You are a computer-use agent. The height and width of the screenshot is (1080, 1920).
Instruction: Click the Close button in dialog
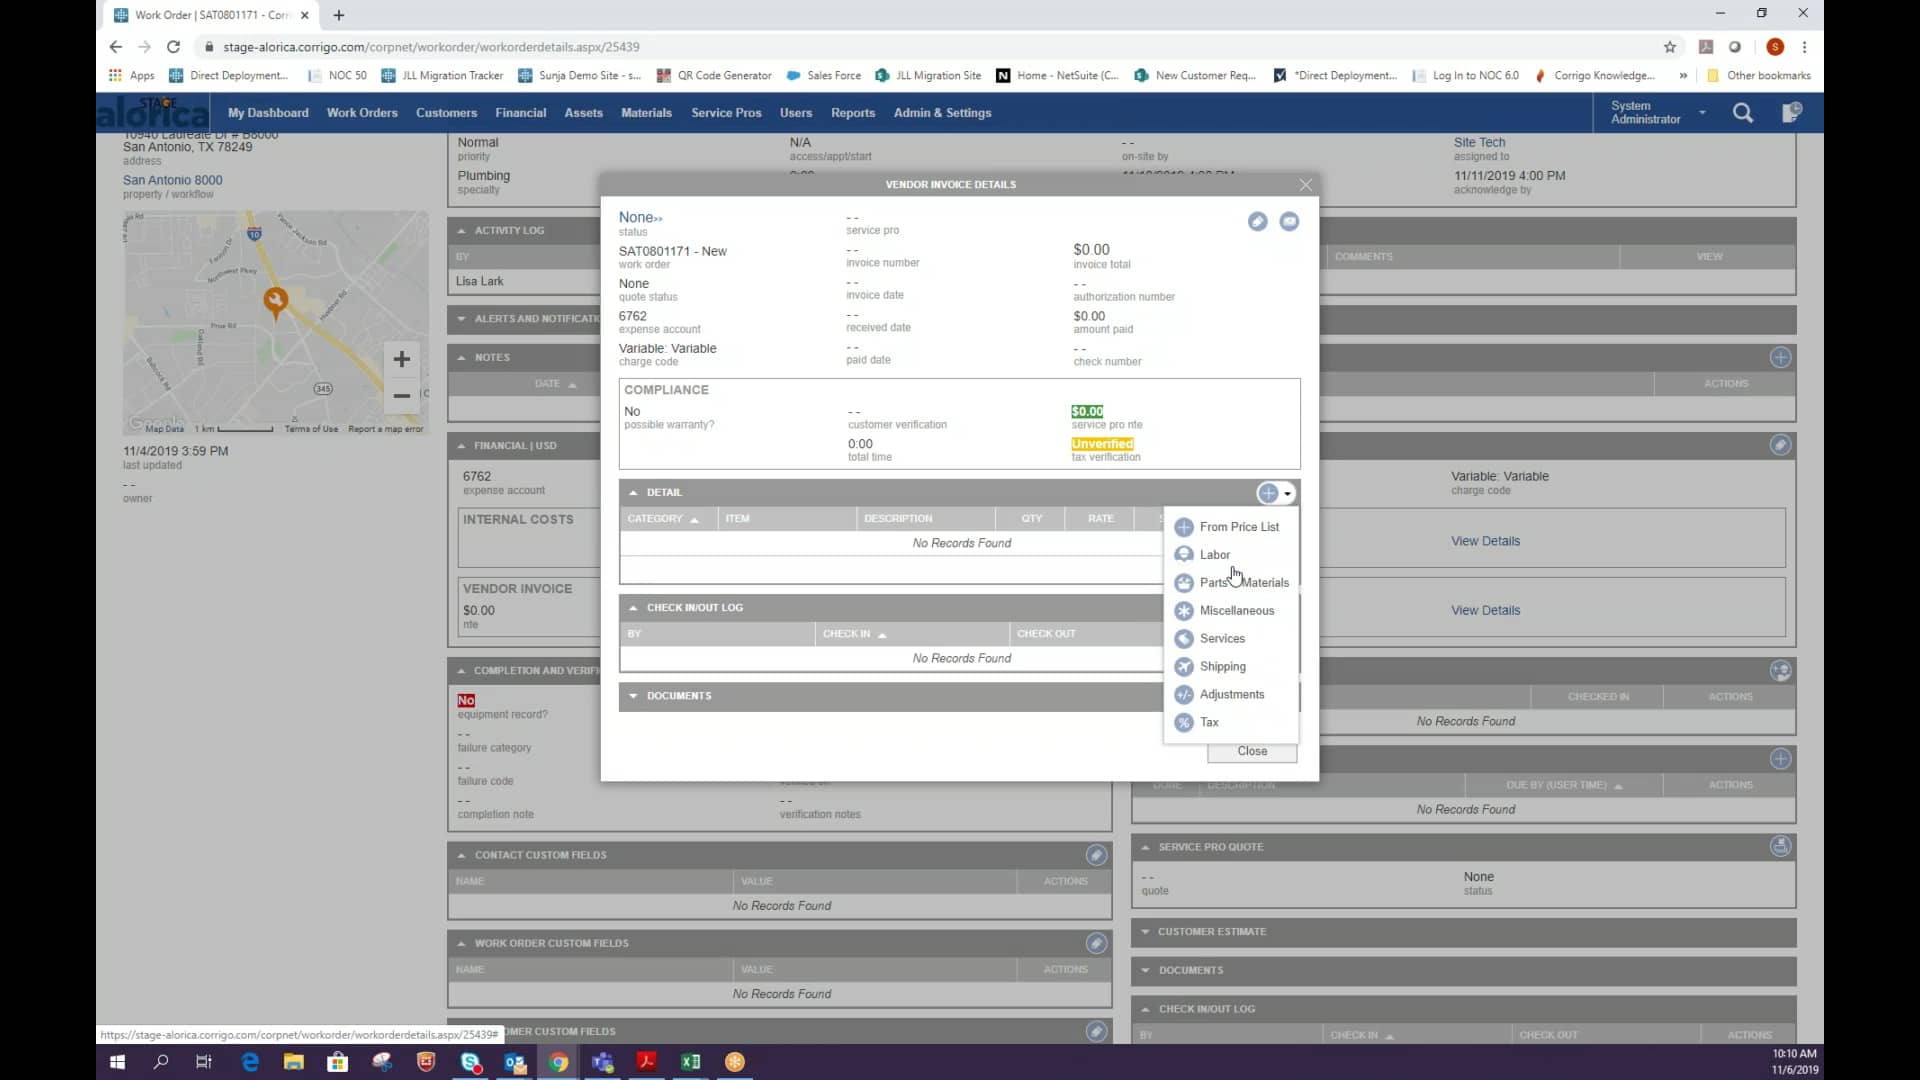(1251, 752)
